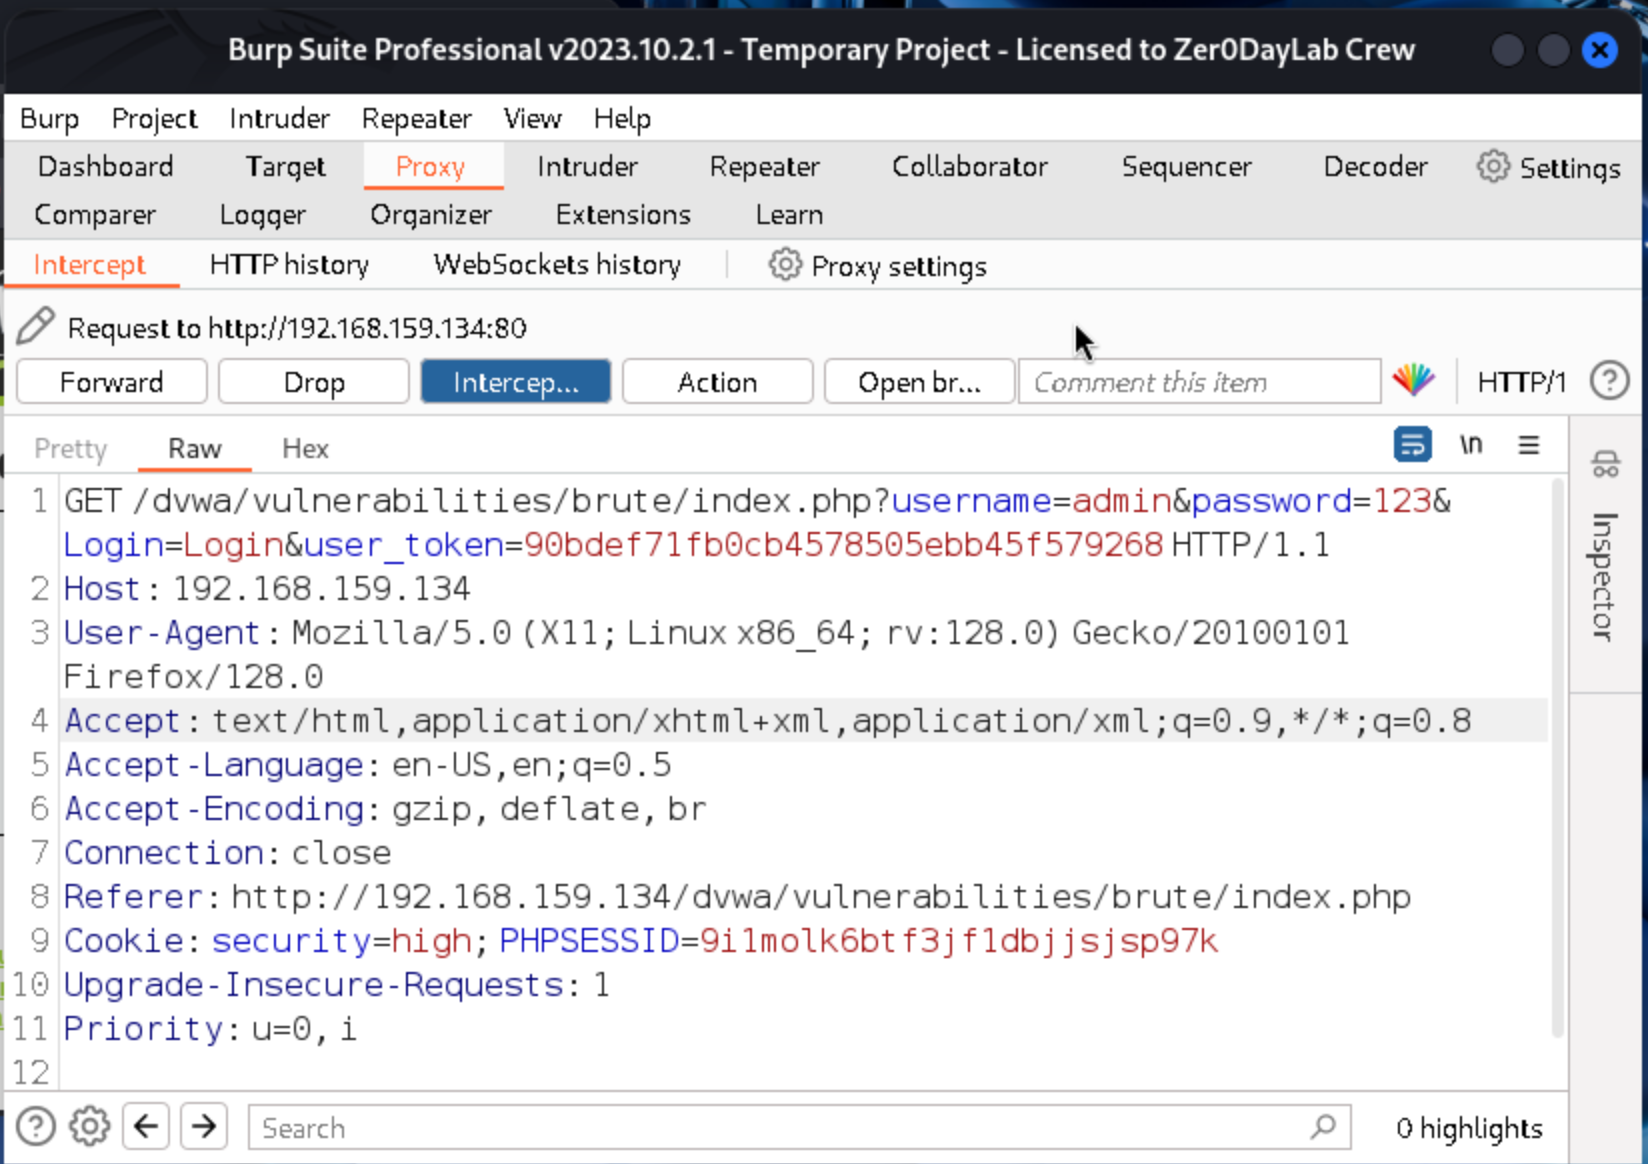Switch to the Logger tab
Viewport: 1648px width, 1164px height.
(x=262, y=214)
